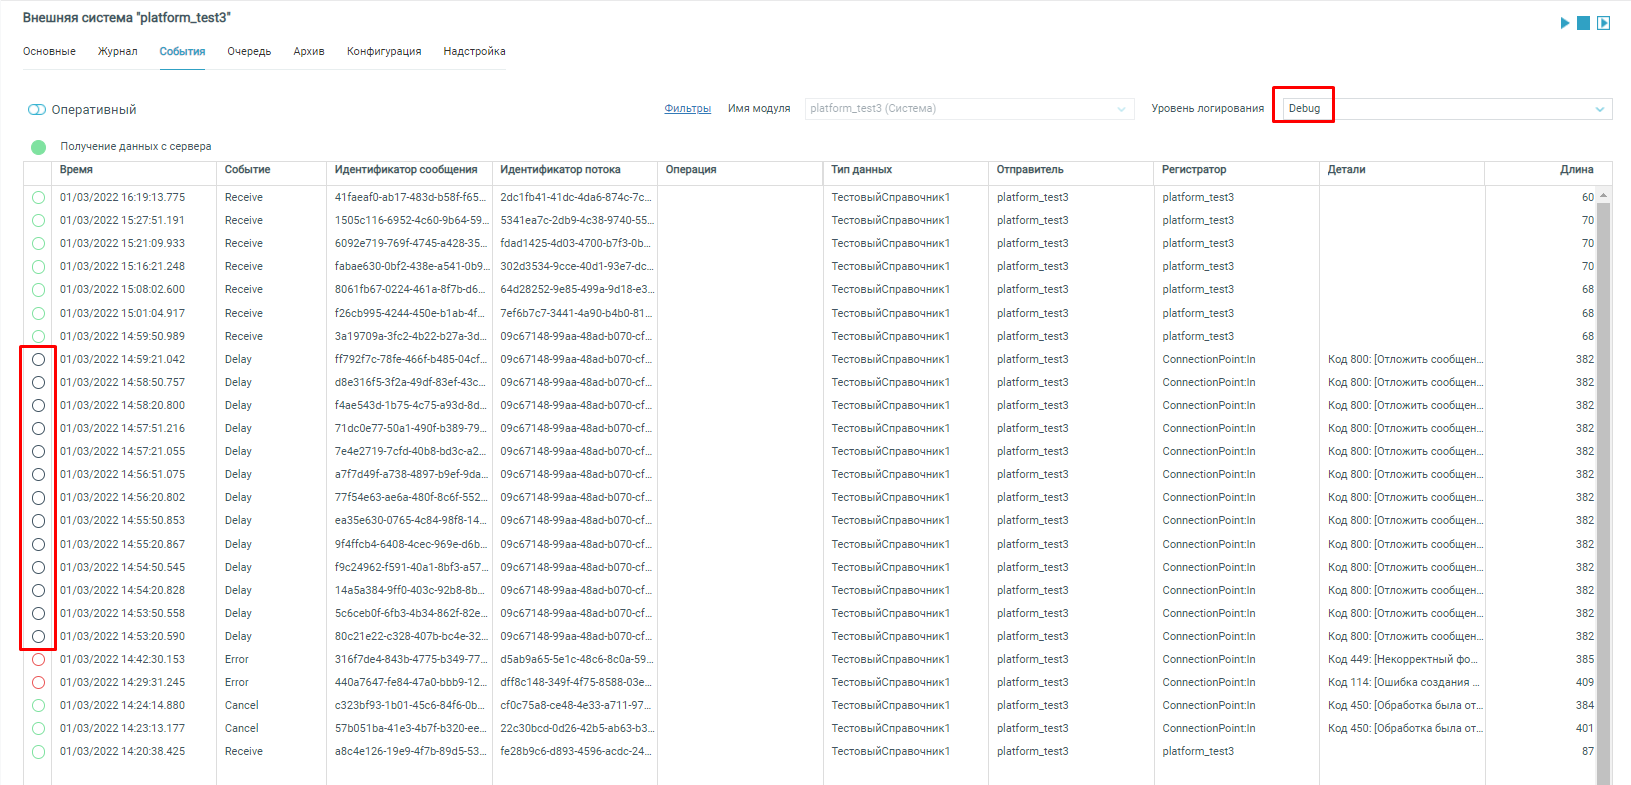Click green status circle of 16:19:13.775 Receive row
The height and width of the screenshot is (785, 1631).
click(38, 198)
